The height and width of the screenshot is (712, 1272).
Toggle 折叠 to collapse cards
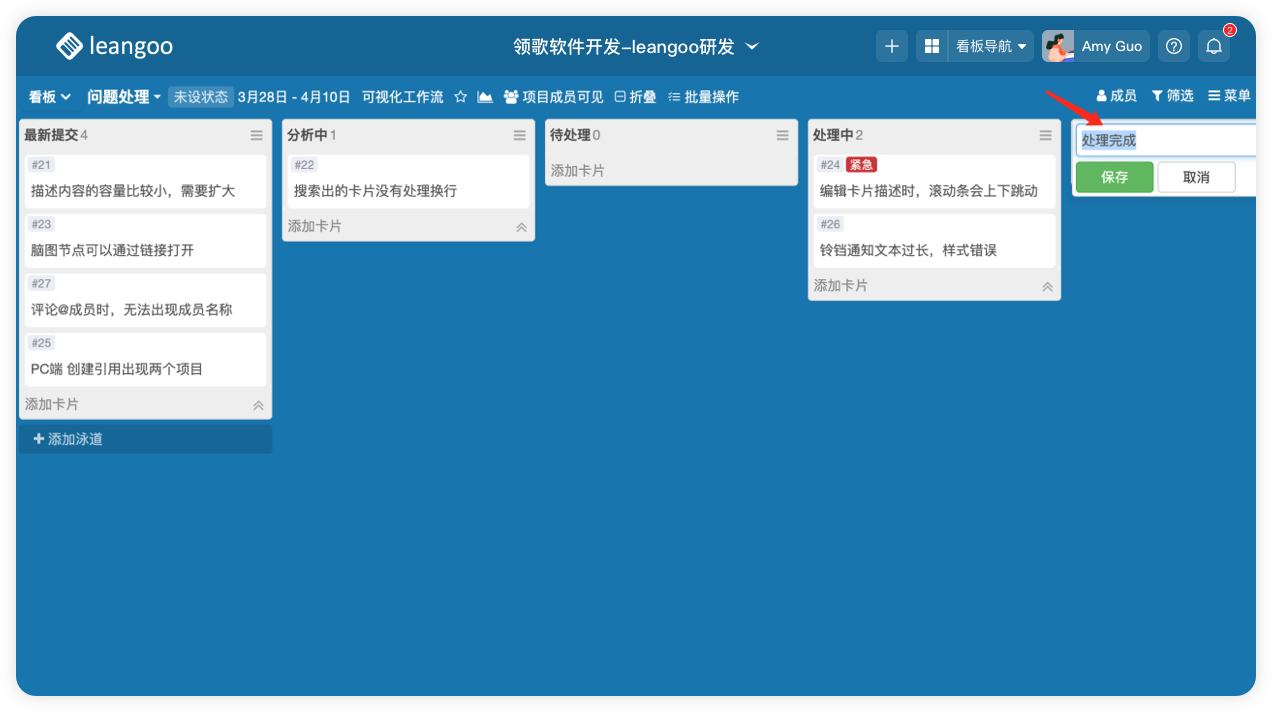pos(635,97)
